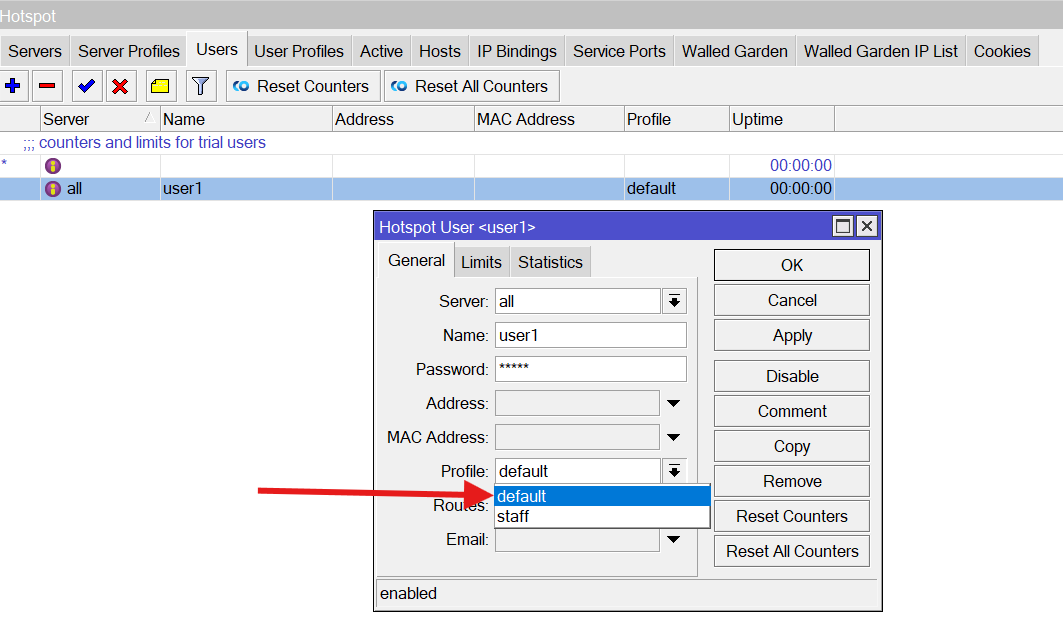Open the User Profiles tab

point(298,51)
